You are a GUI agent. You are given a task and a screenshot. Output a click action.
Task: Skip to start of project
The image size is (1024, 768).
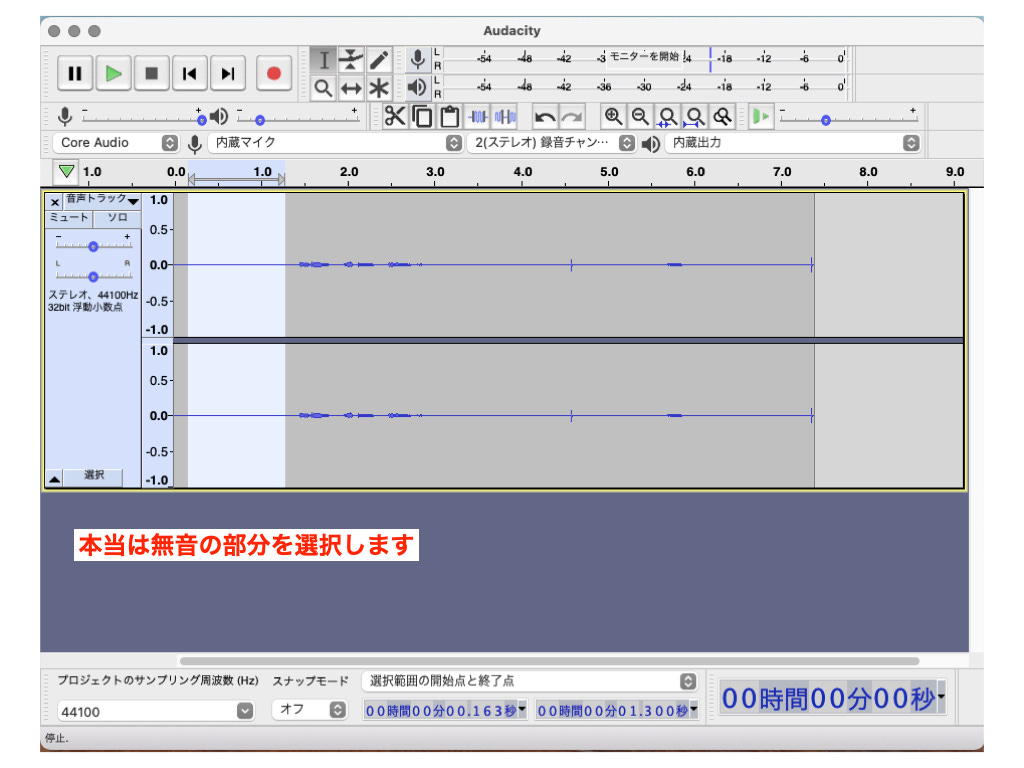pyautogui.click(x=189, y=73)
